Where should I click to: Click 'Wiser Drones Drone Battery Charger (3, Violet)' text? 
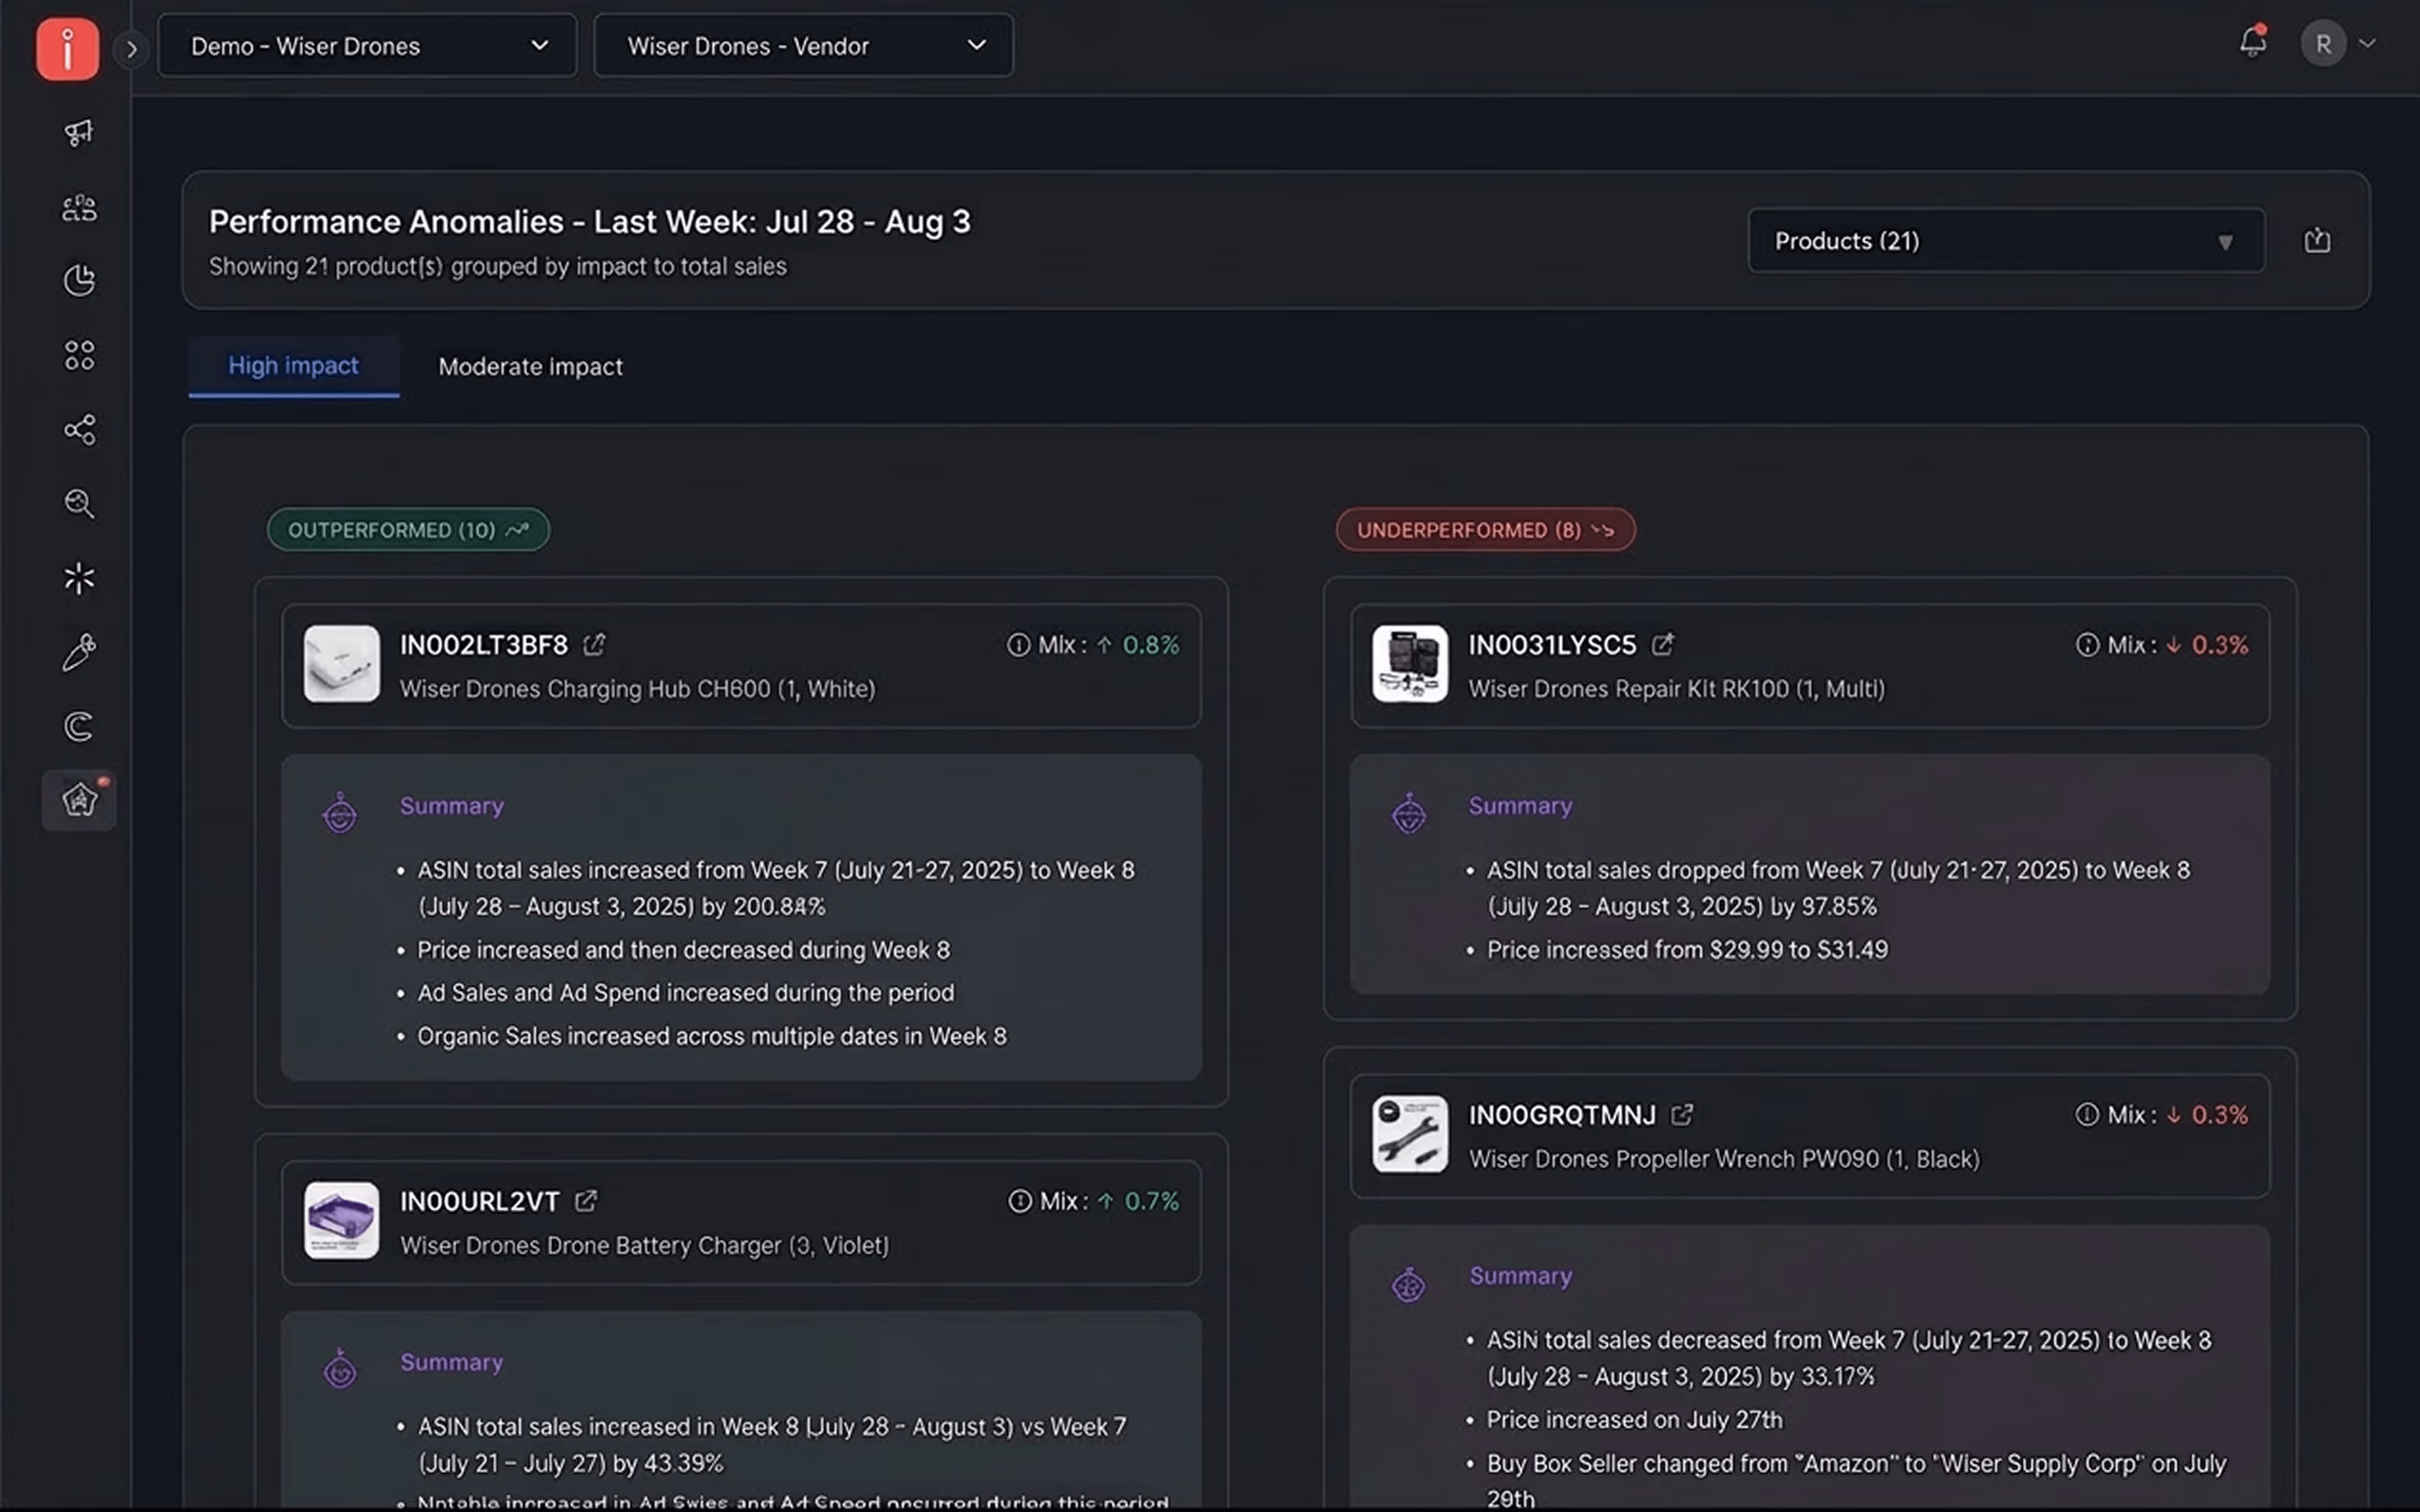(x=645, y=1245)
